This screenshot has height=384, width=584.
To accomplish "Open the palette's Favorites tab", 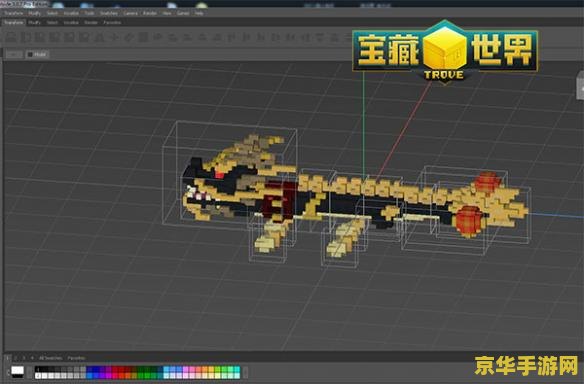I will pos(76,358).
